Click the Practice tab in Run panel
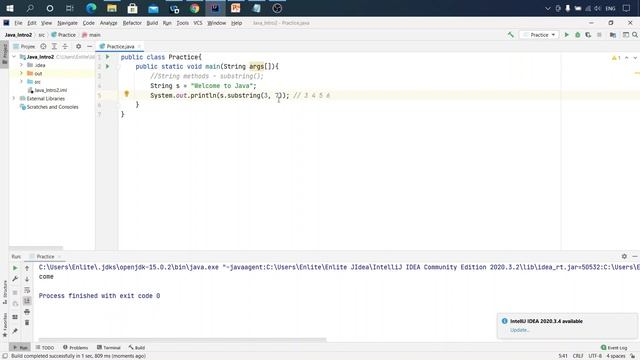This screenshot has width=640, height=360. coord(45,257)
